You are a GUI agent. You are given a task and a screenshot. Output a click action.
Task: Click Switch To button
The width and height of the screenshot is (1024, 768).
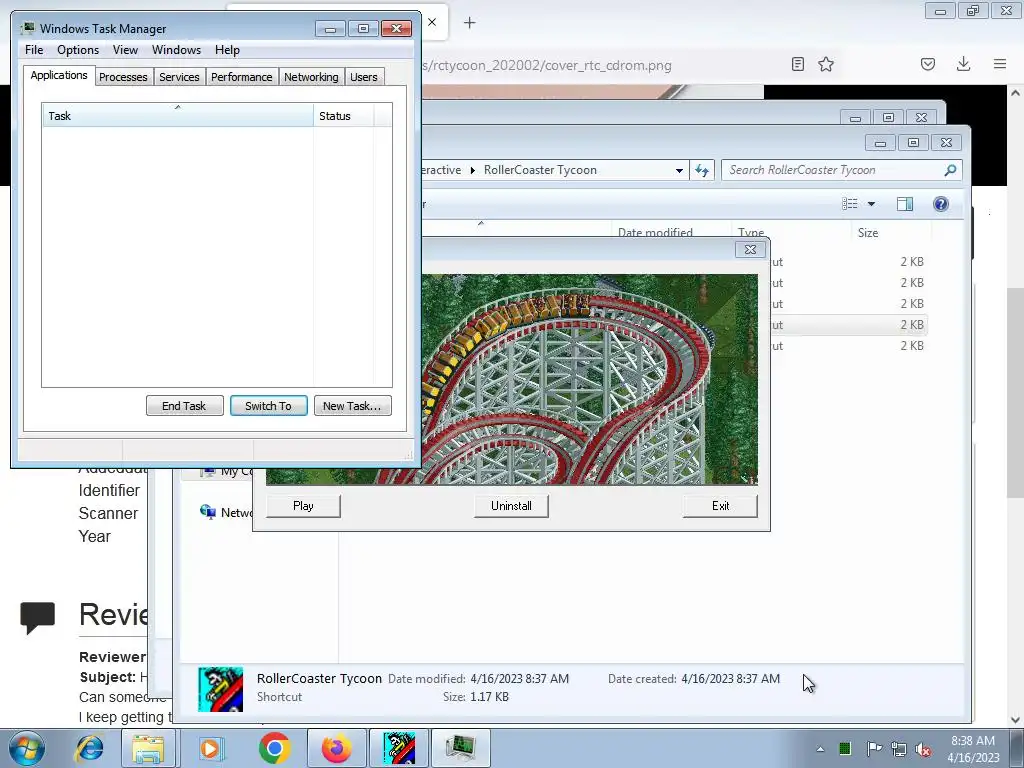tap(268, 406)
